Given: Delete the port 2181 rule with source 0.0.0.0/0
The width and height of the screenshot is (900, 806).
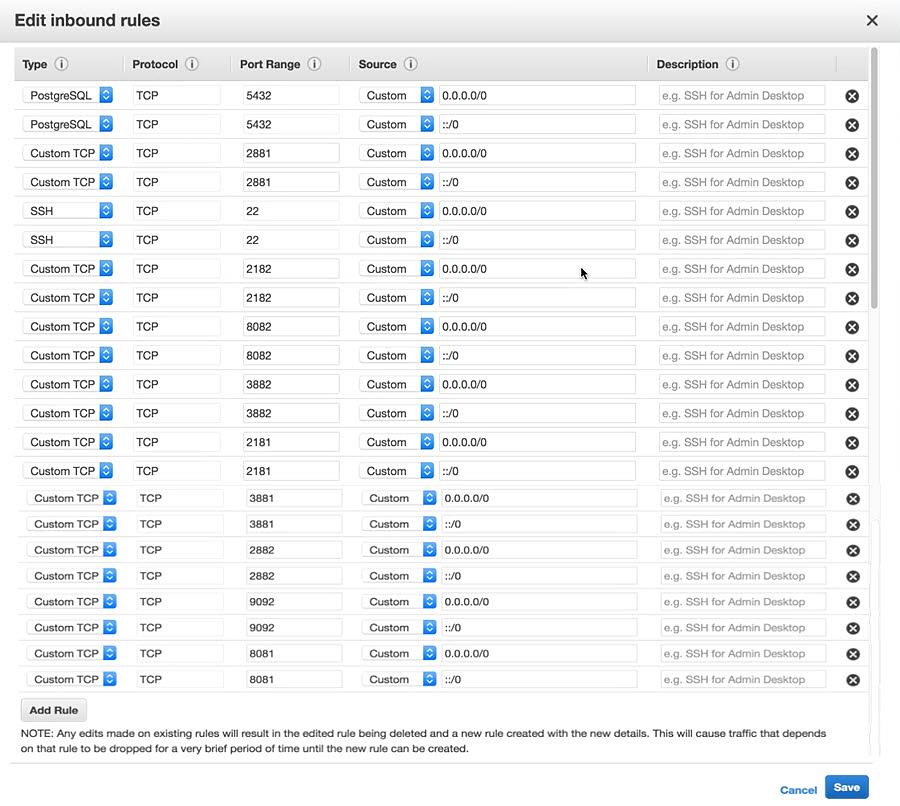Looking at the screenshot, I should tap(852, 443).
